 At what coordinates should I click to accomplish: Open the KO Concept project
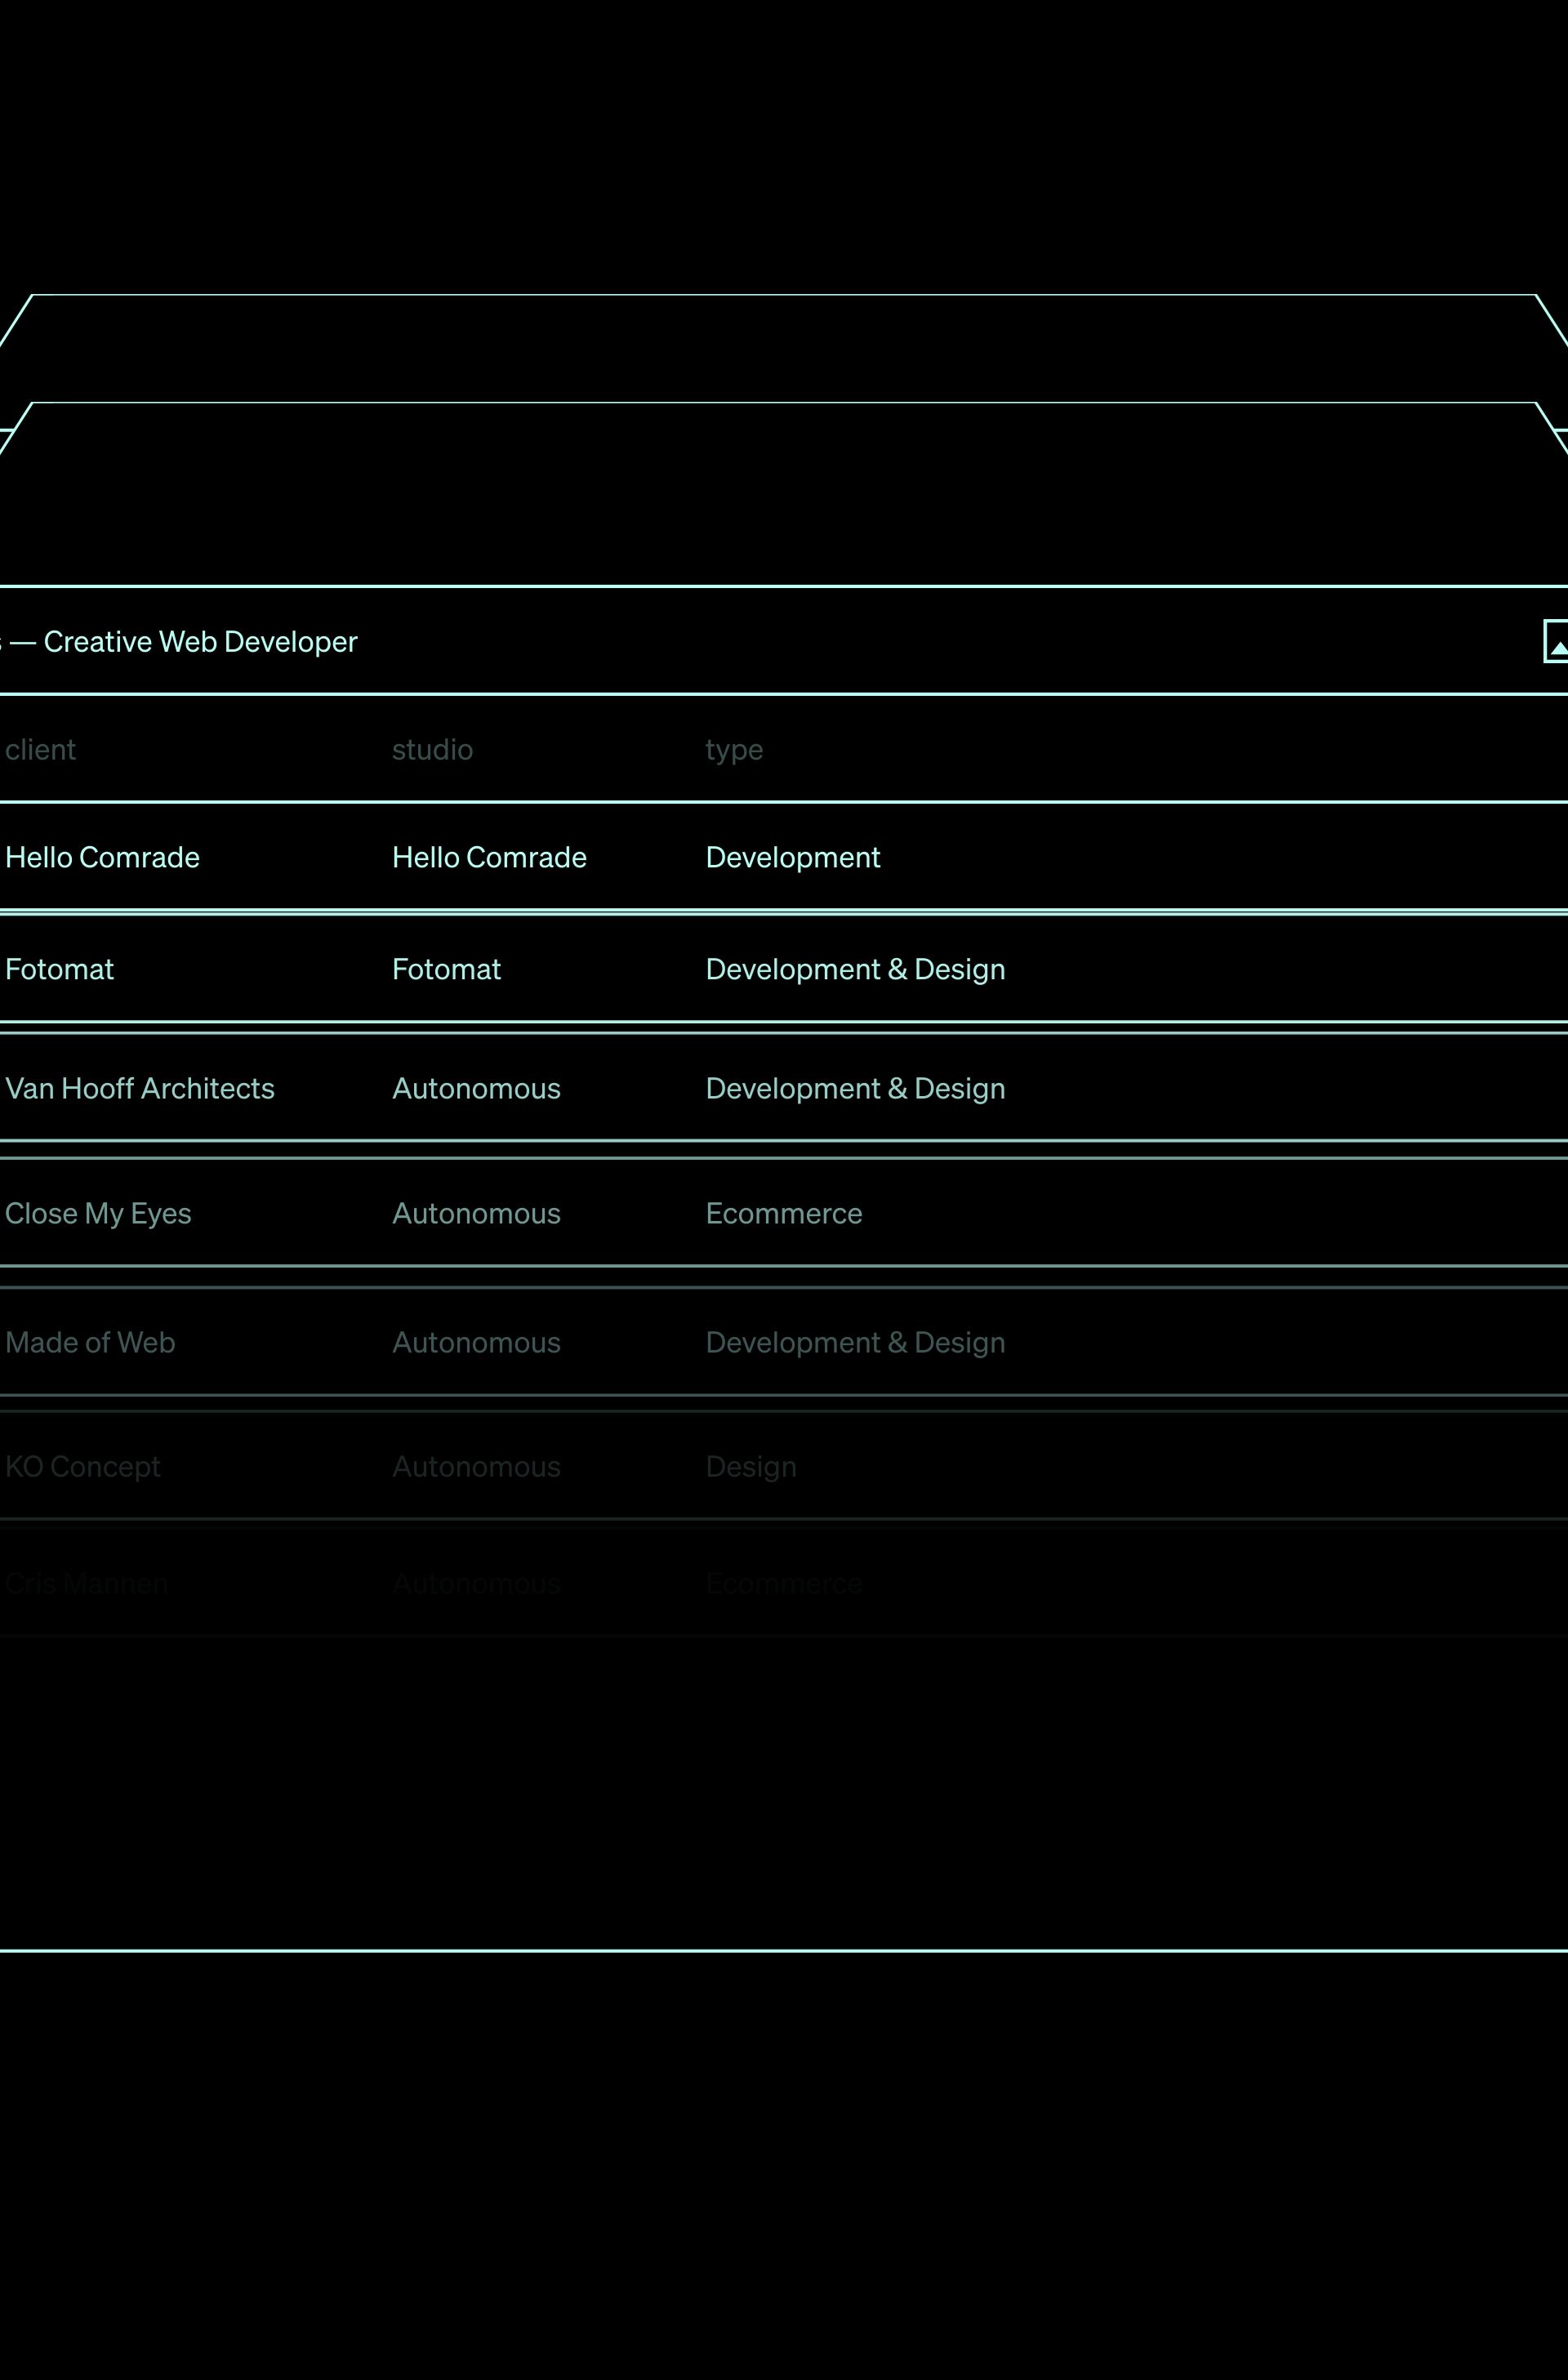82,1467
